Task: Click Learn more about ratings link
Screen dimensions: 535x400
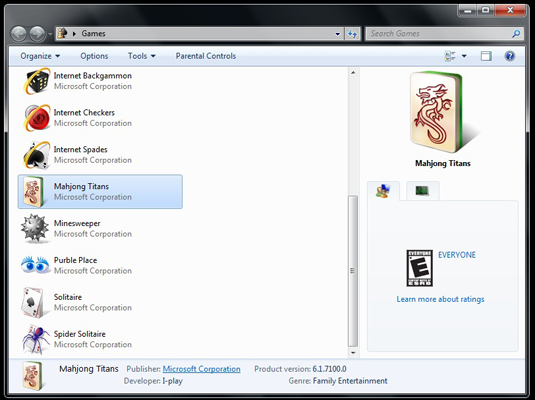Action: pos(440,299)
